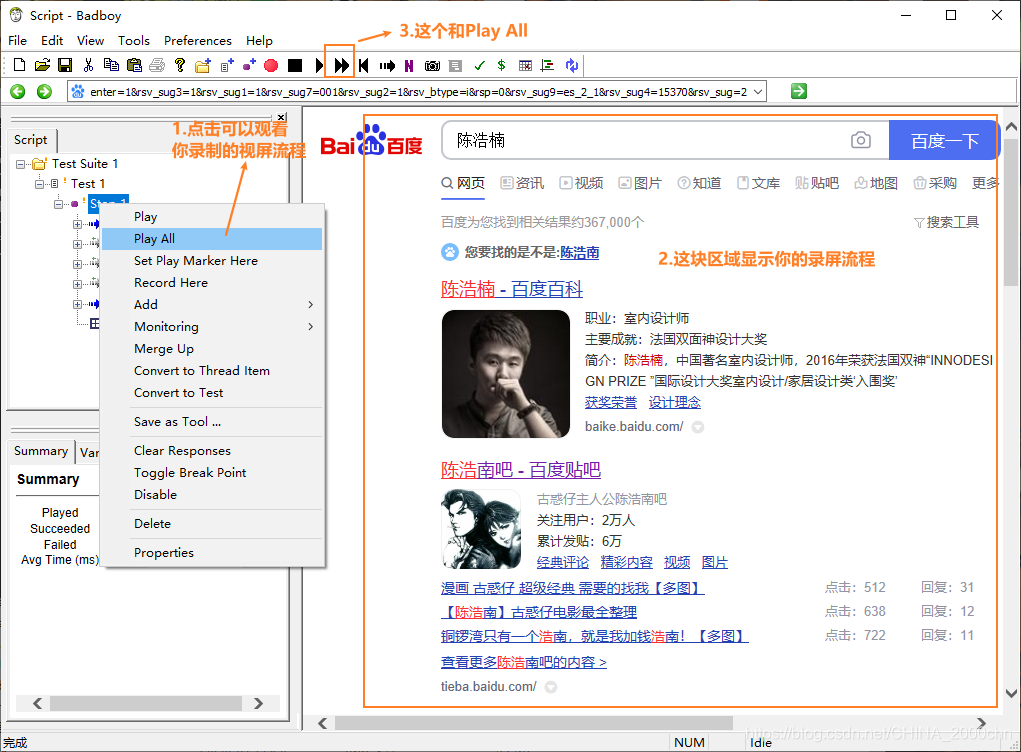Click the table grid toolbar icon
Screen dimensions: 1021x752
point(525,65)
